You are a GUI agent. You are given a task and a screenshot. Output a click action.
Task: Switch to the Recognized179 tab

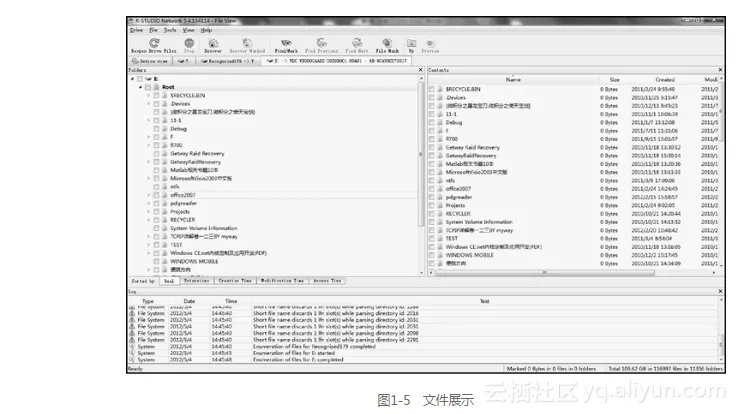coord(227,61)
